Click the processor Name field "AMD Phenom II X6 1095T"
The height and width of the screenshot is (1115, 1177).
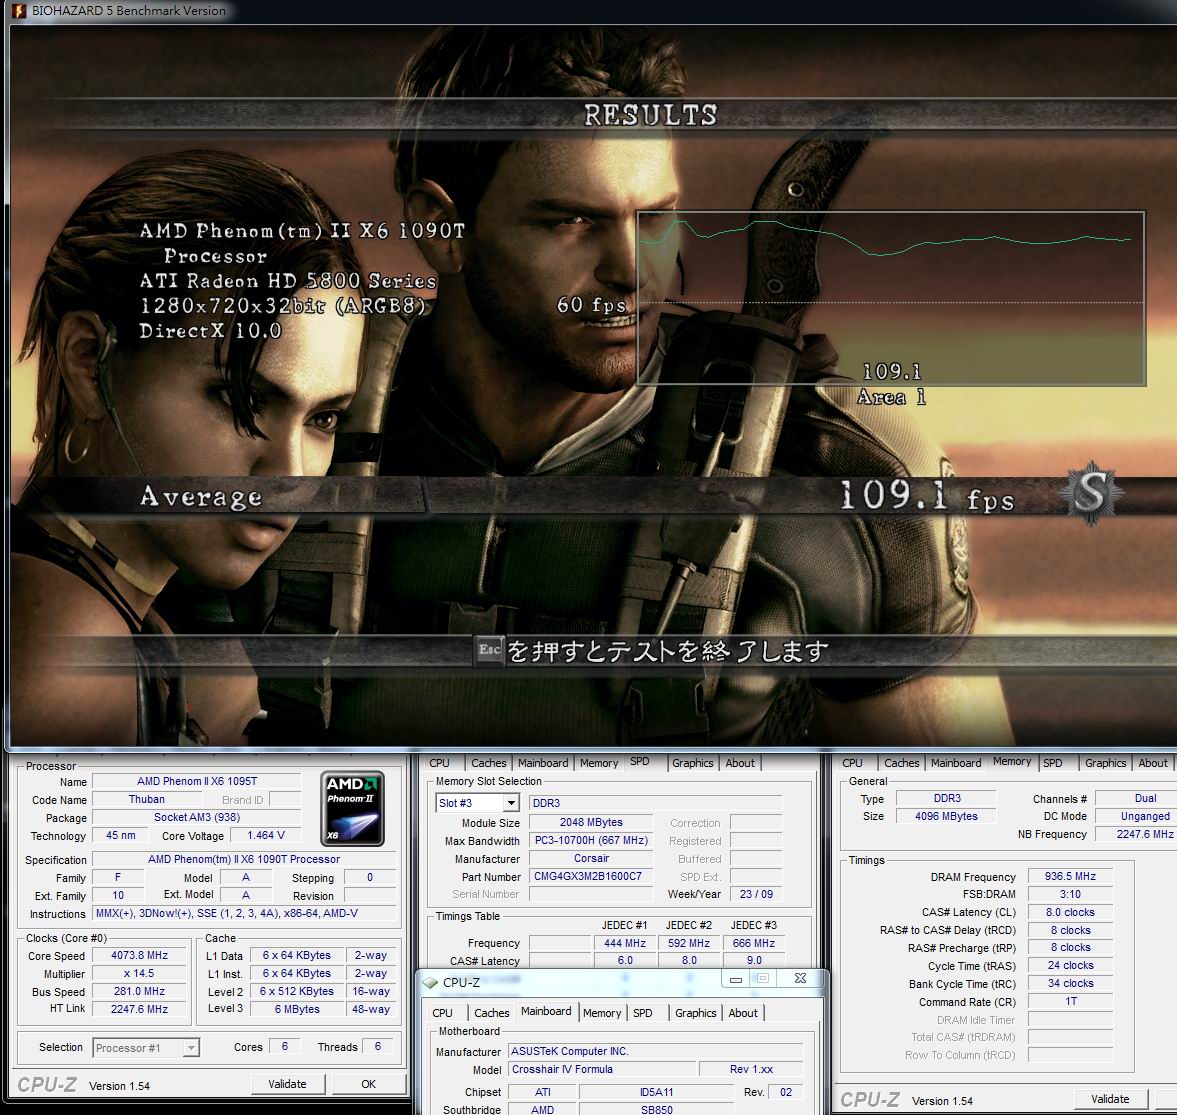coord(197,782)
